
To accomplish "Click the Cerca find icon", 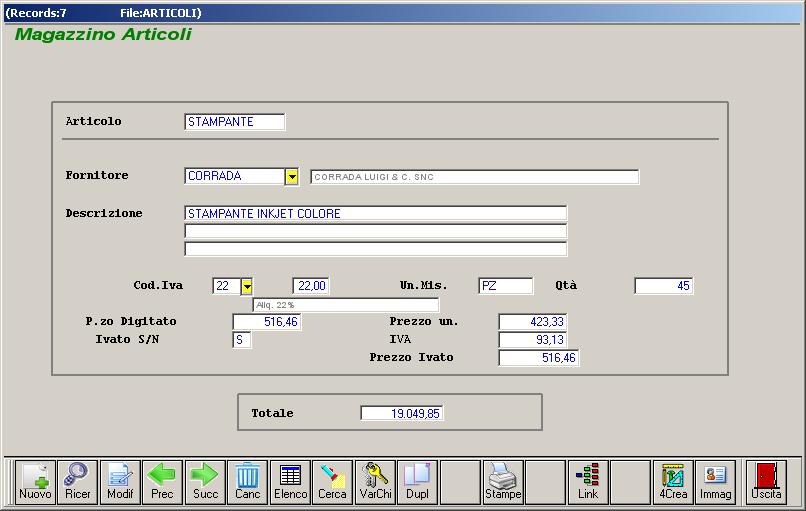I will (332, 482).
